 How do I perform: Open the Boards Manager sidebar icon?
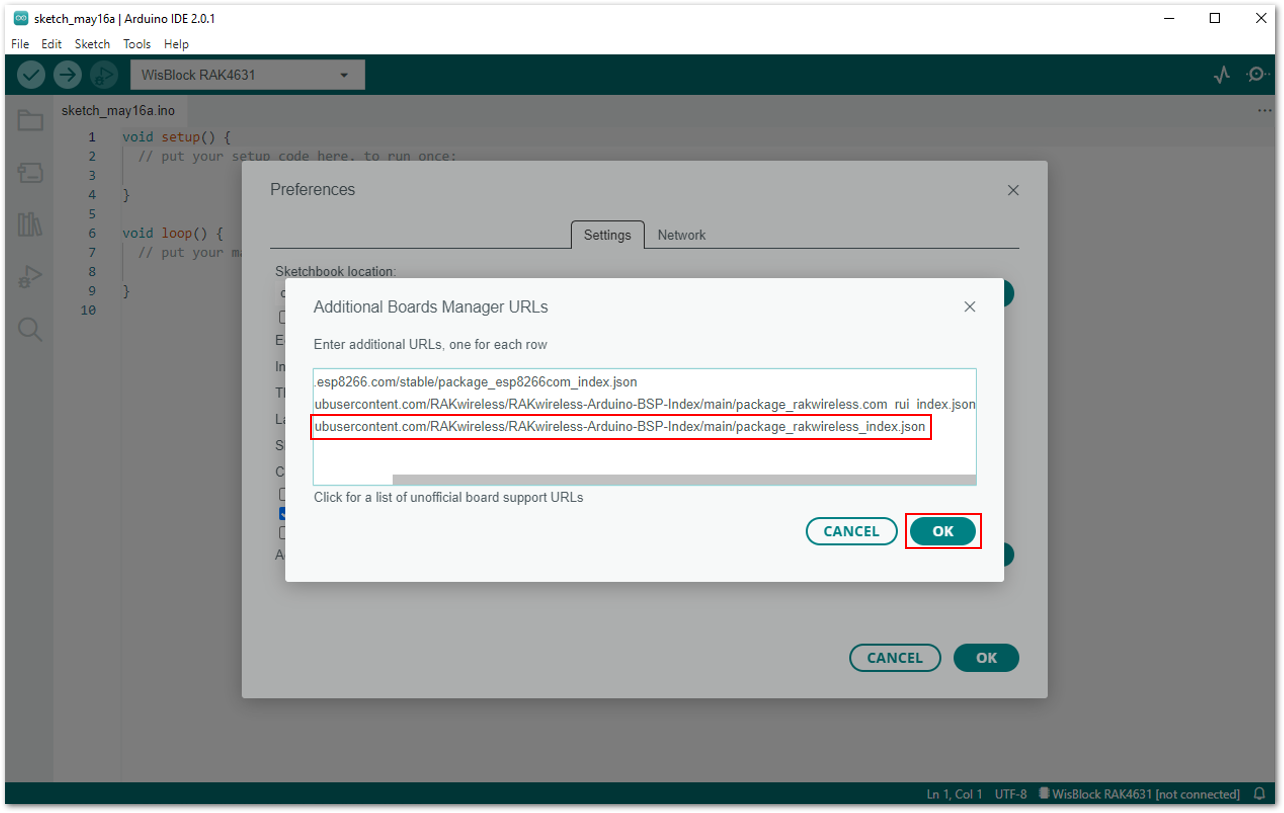pos(30,173)
